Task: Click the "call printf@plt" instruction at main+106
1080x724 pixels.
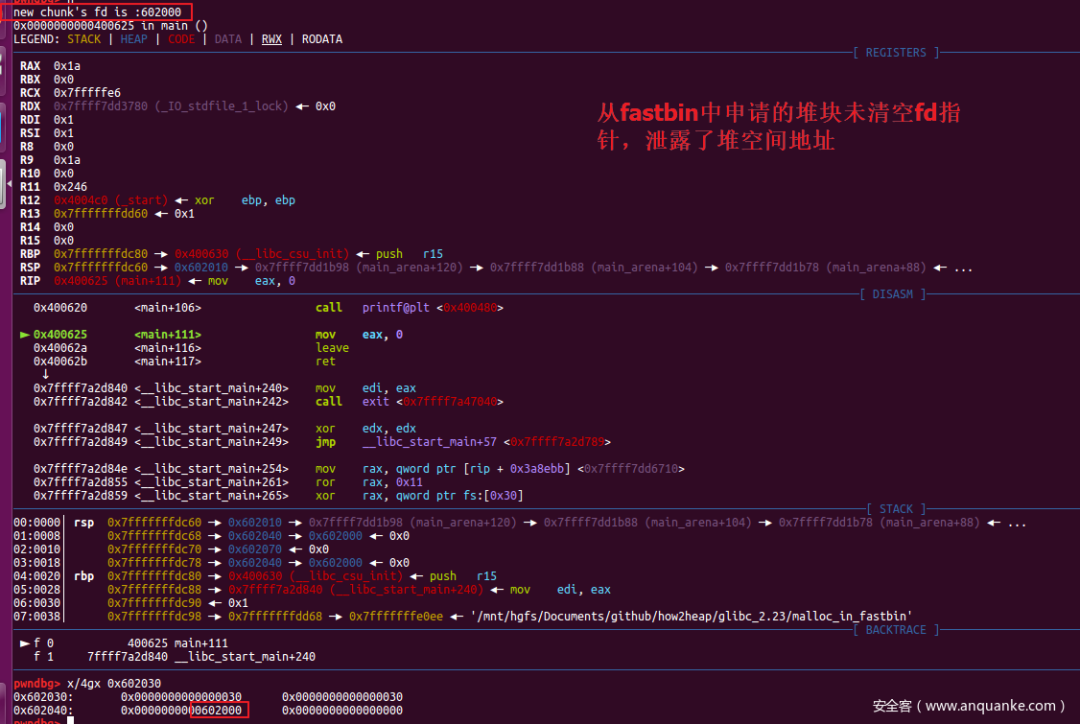Action: pos(409,308)
